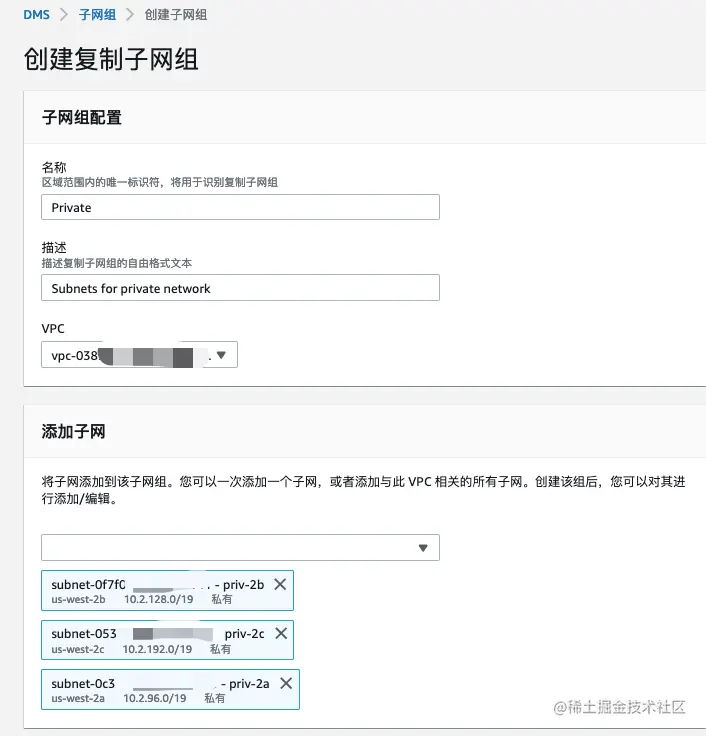706x736 pixels.
Task: Remove subnet priv-2b with X icon
Action: pyautogui.click(x=280, y=584)
